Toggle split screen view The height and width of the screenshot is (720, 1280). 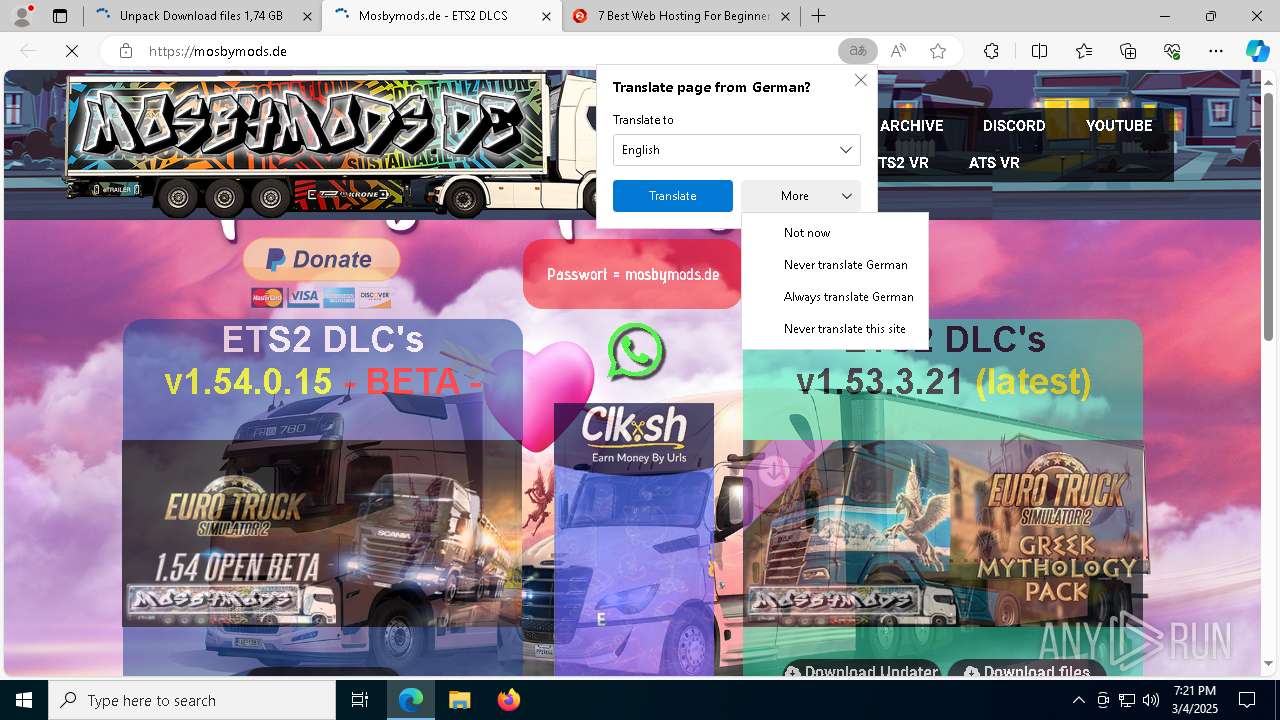tap(1039, 51)
